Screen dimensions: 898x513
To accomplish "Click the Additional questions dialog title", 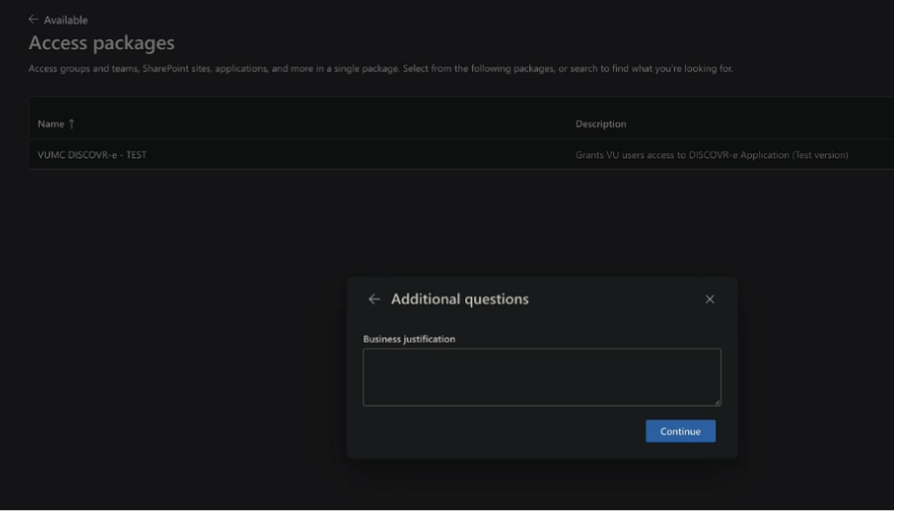I will point(461,300).
